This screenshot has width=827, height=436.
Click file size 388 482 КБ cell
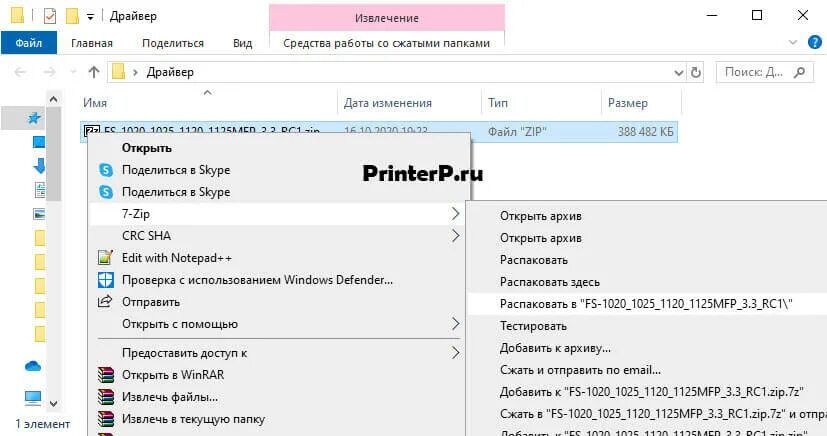click(646, 132)
